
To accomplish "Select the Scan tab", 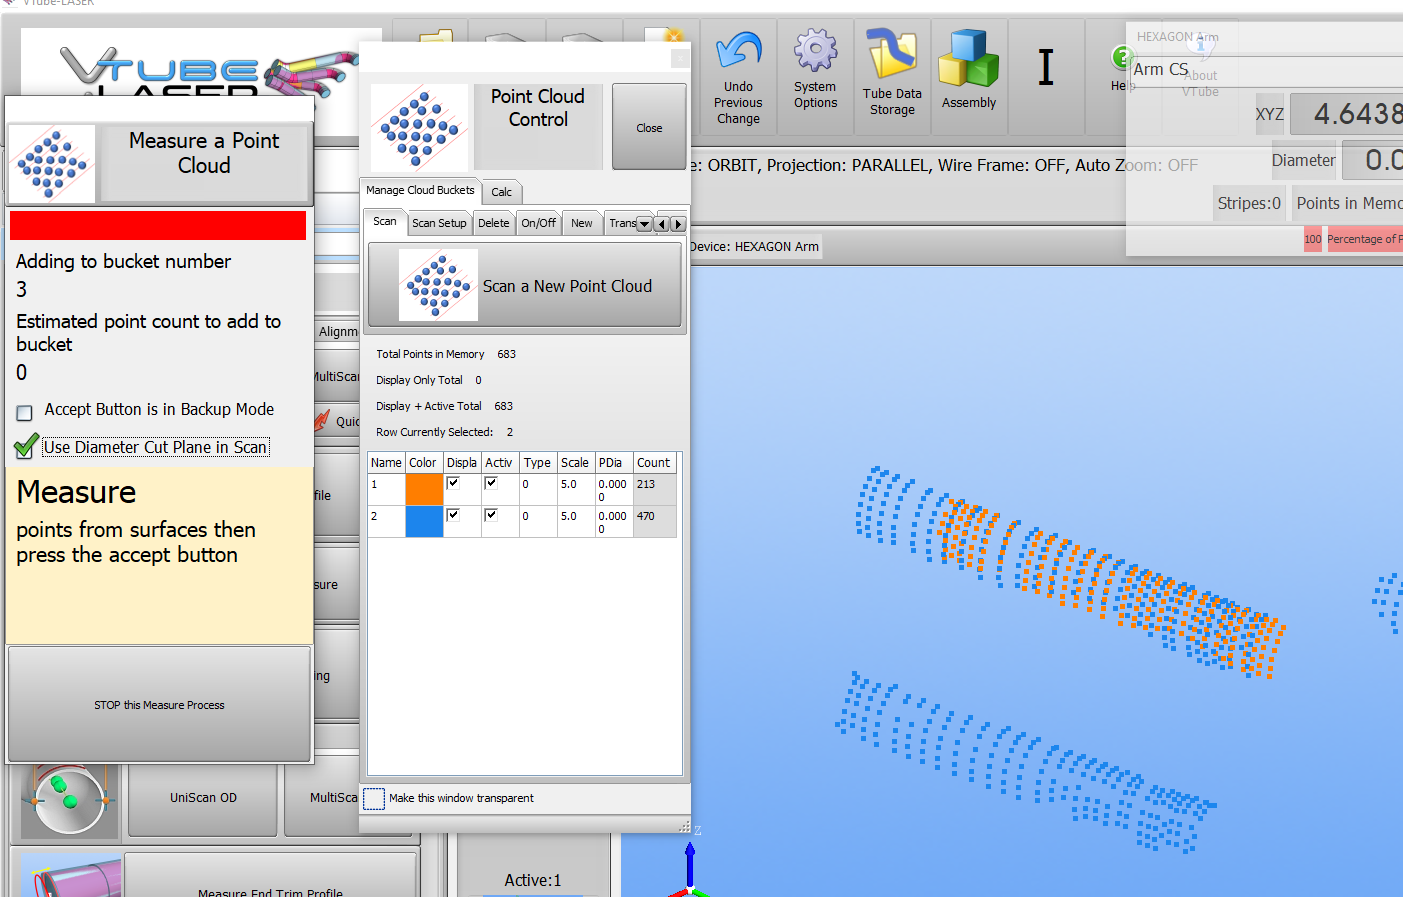I will tap(385, 221).
